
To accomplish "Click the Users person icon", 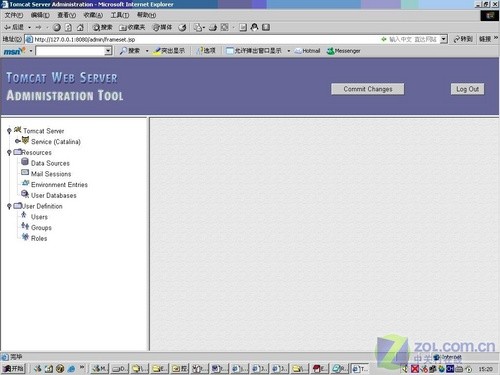I will (x=24, y=215).
